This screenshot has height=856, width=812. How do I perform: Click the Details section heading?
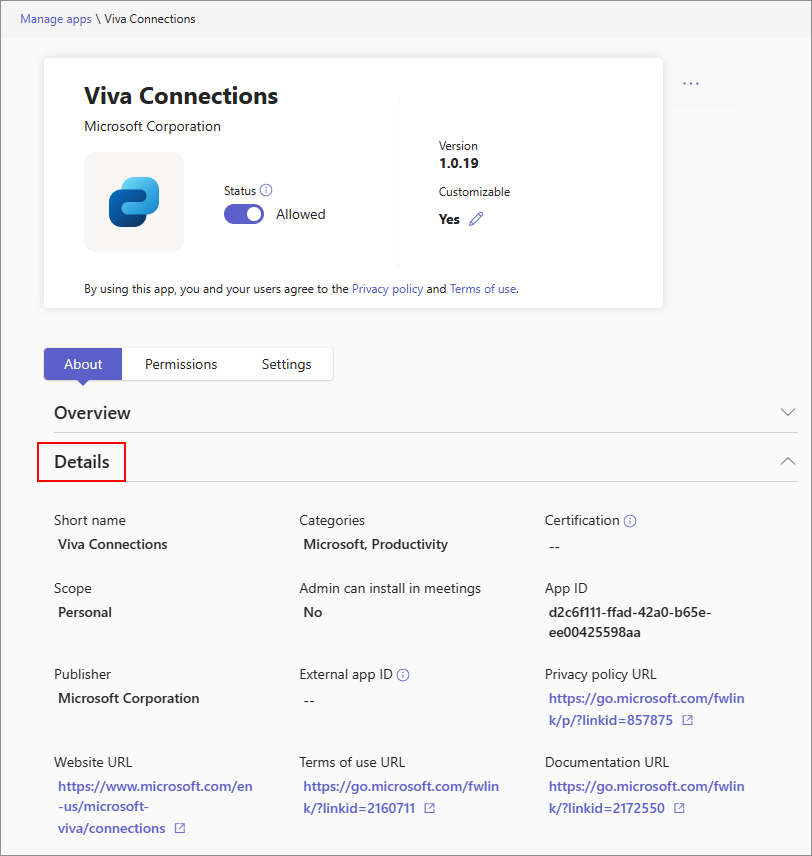pos(82,462)
